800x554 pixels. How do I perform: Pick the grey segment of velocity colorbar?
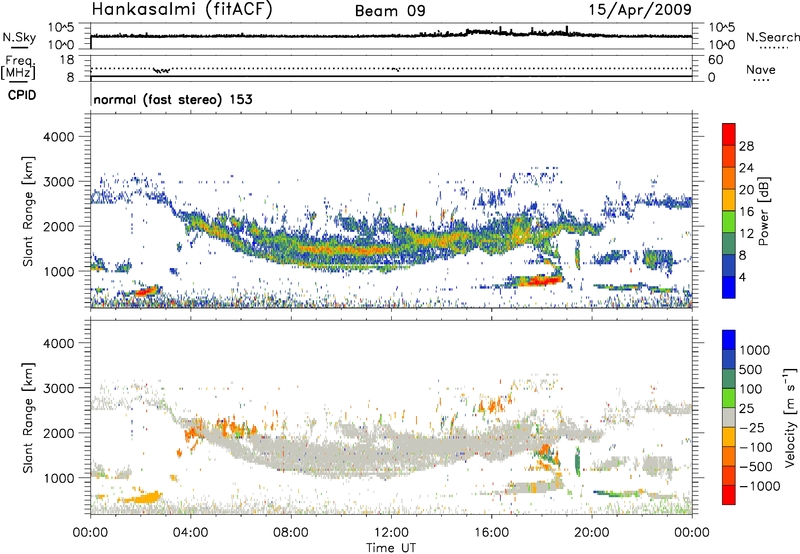[729, 418]
